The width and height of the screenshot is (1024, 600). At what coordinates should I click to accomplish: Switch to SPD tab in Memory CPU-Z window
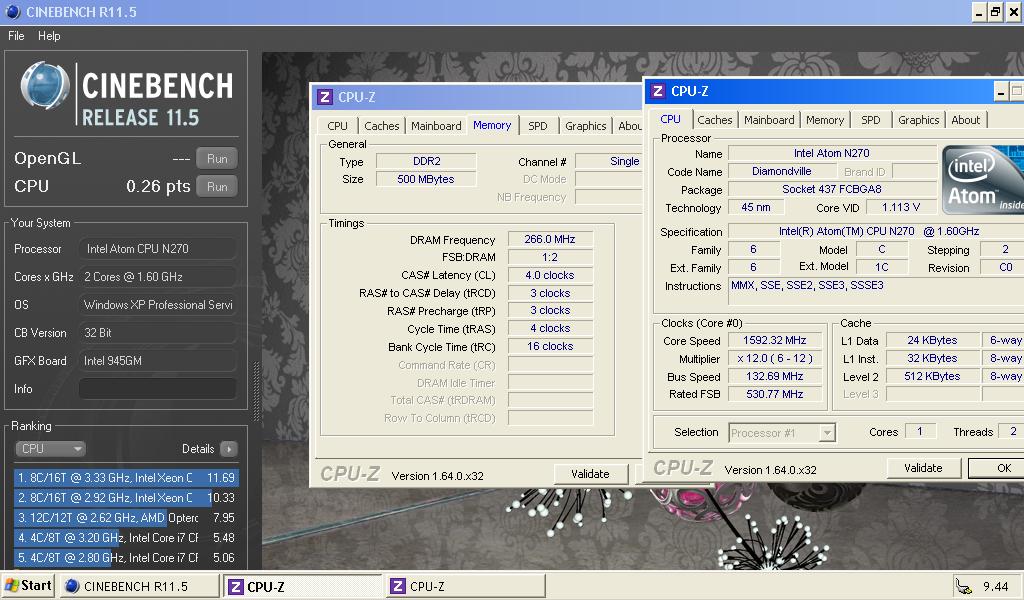click(x=537, y=126)
